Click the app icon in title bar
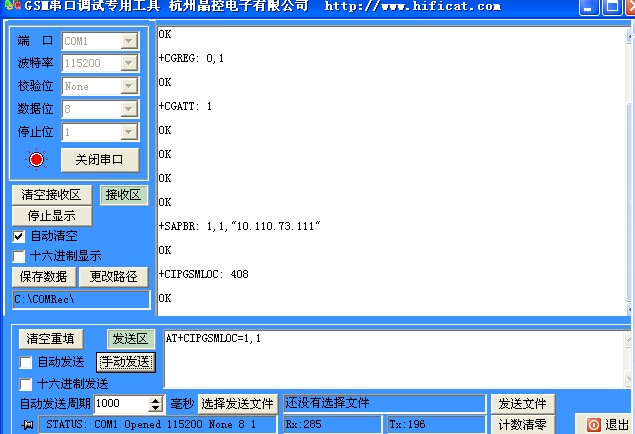 pos(12,5)
